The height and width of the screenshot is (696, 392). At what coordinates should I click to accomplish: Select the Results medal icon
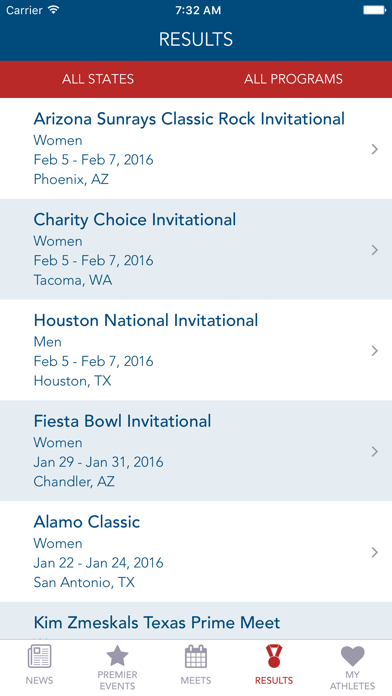pyautogui.click(x=274, y=656)
